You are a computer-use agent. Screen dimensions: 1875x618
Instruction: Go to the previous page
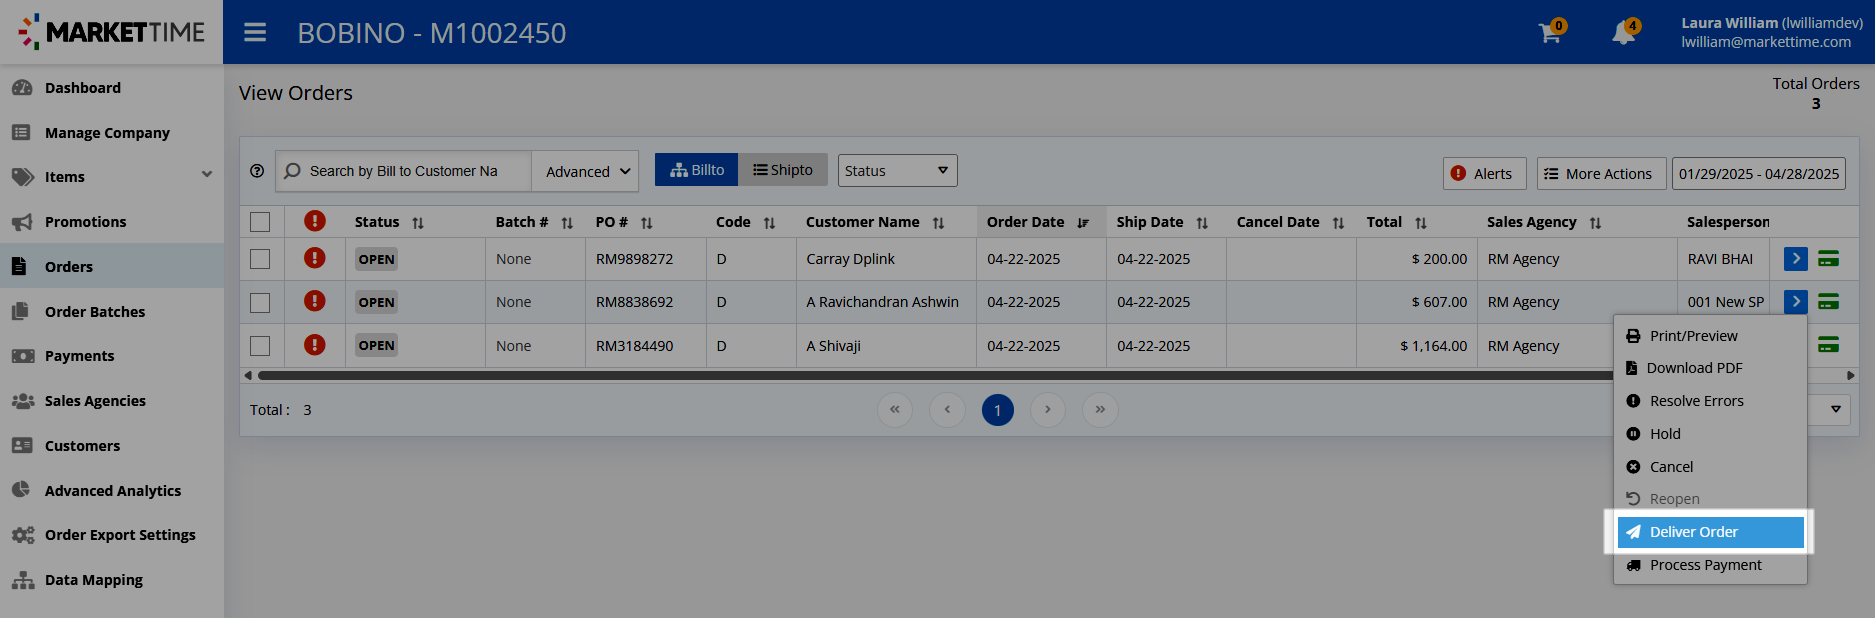[x=947, y=410]
